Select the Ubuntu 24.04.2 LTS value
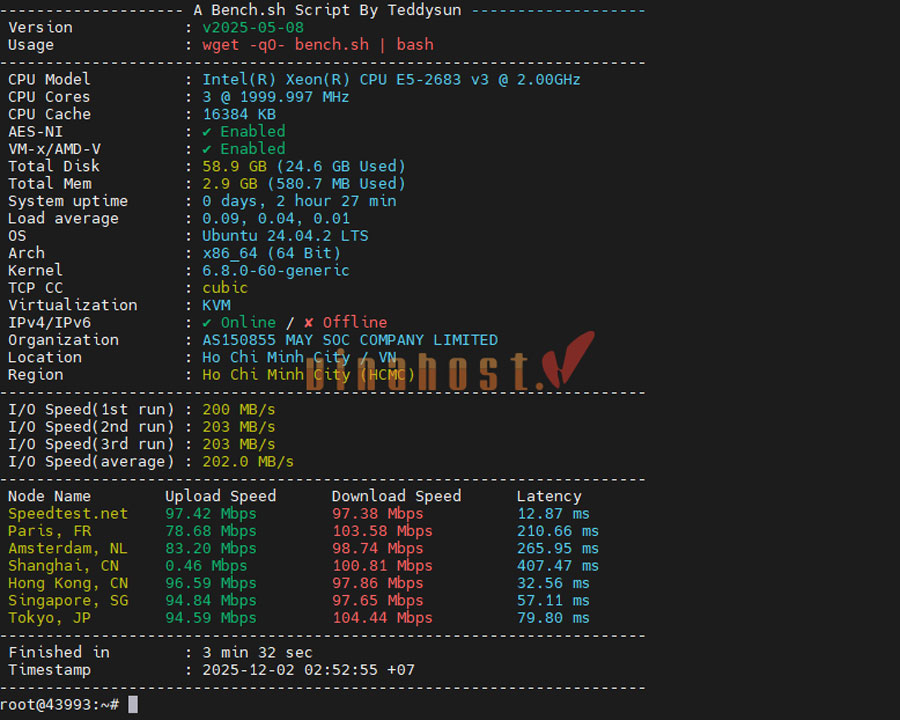 pos(285,236)
